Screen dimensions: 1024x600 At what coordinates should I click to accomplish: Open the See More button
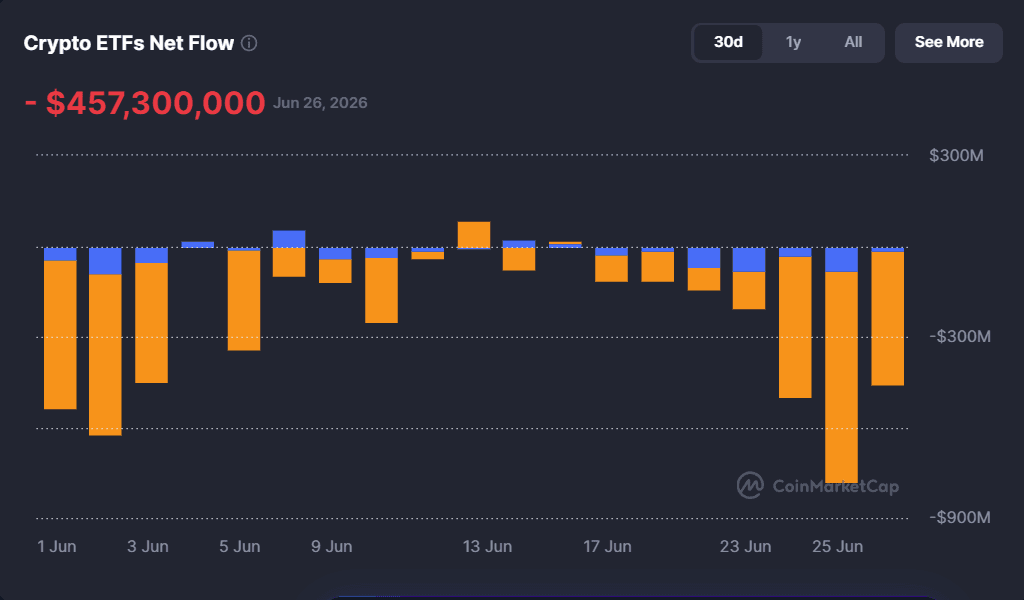tap(948, 42)
